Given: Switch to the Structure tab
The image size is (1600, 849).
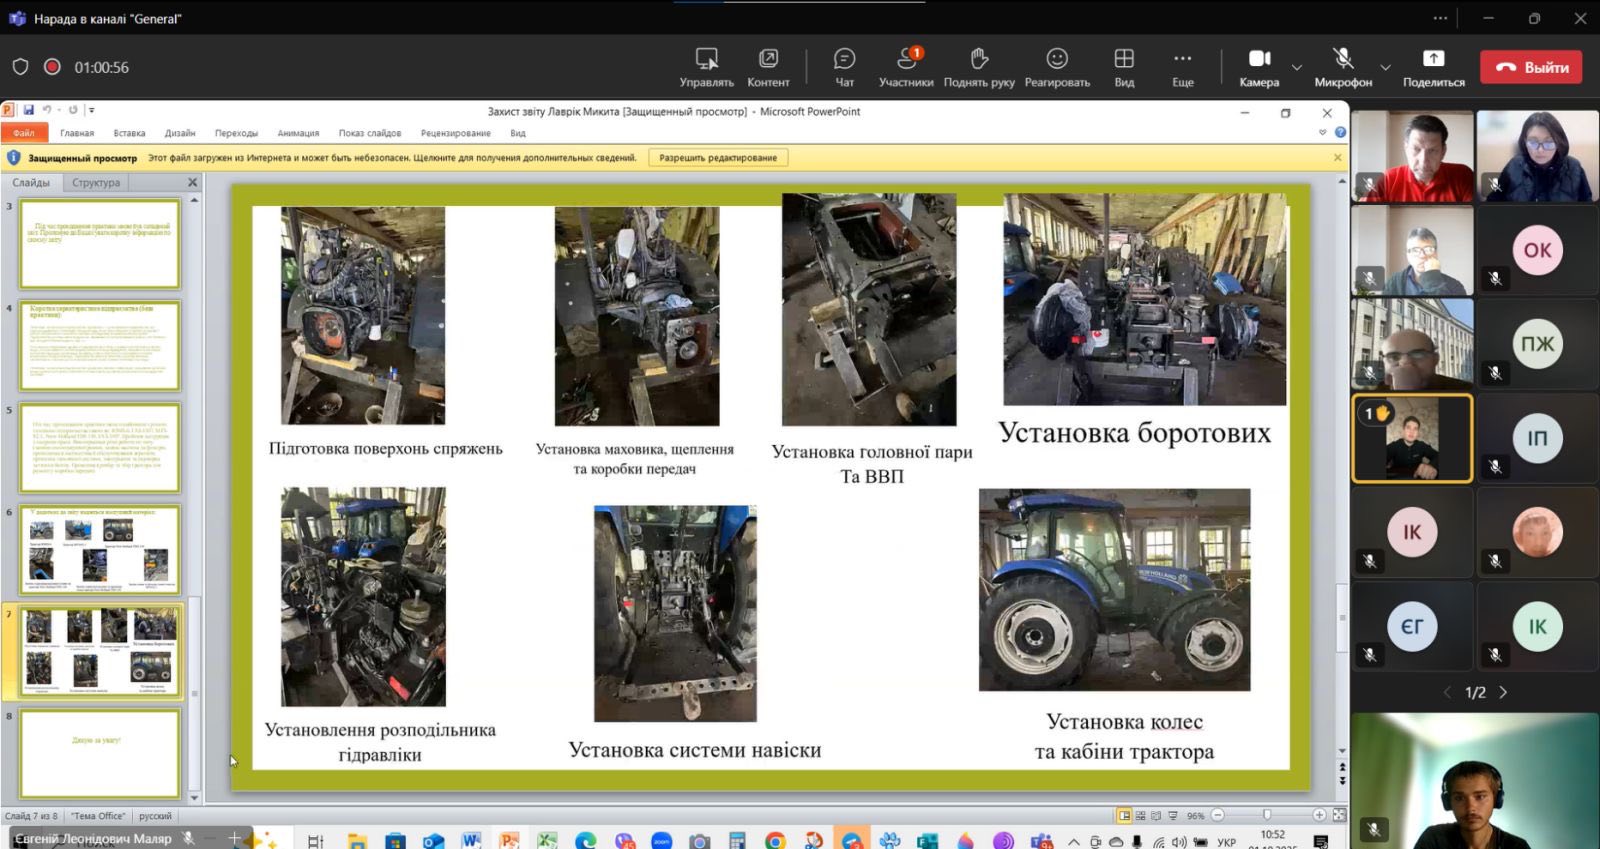Looking at the screenshot, I should click(96, 183).
